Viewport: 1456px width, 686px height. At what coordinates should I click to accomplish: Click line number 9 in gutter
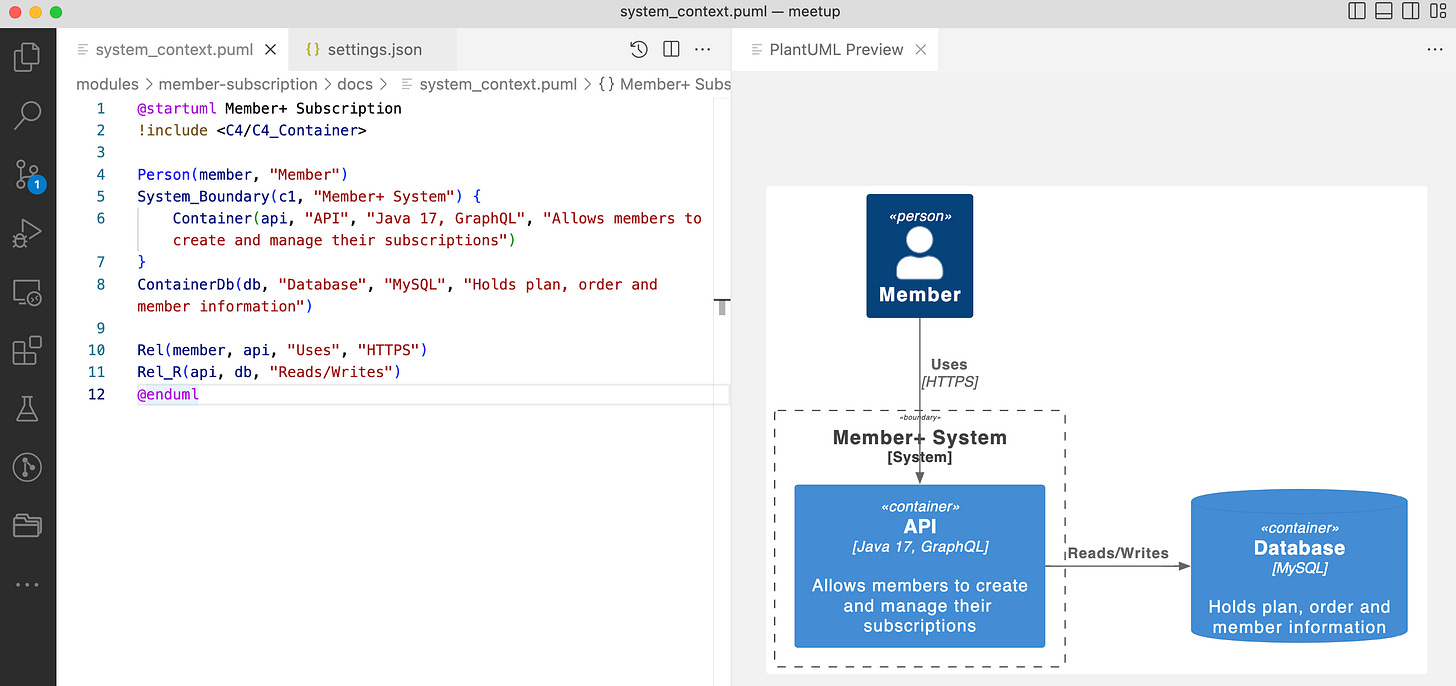tap(100, 328)
